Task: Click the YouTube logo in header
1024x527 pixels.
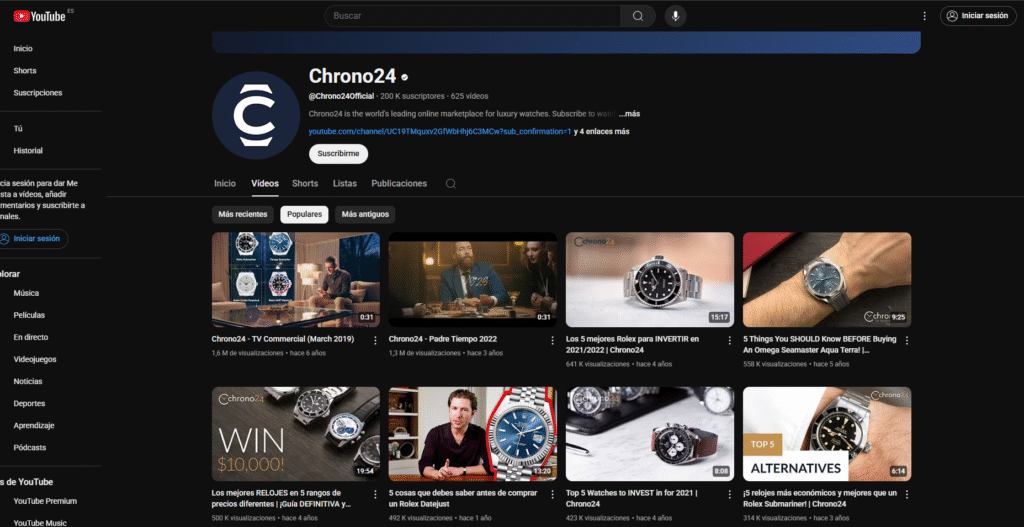Action: click(39, 16)
